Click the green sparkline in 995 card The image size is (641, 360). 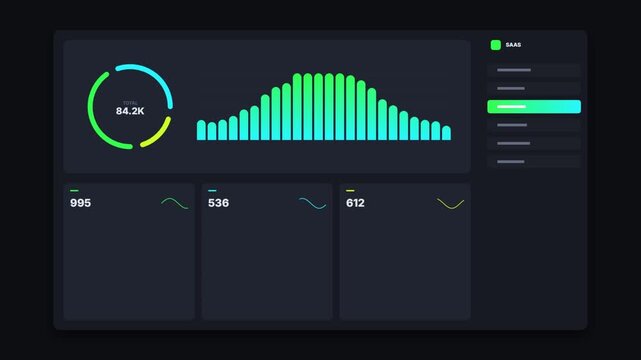175,203
